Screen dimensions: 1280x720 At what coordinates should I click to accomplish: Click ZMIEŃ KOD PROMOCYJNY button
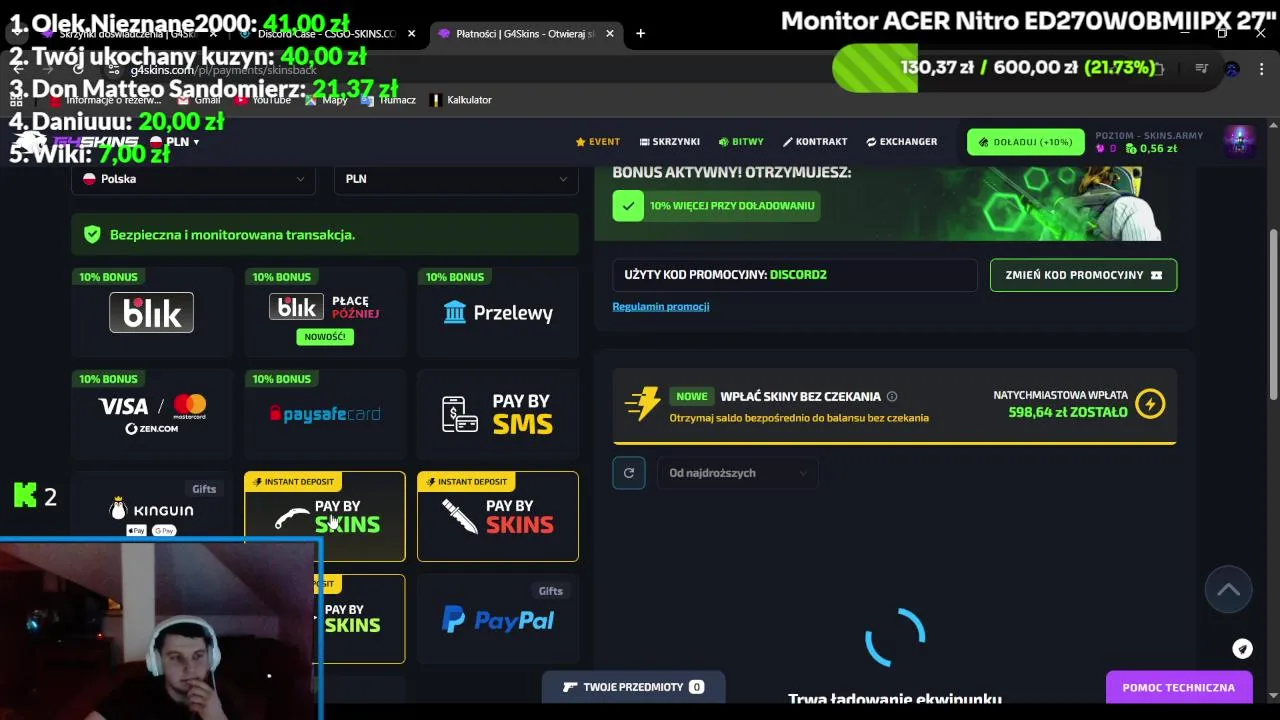(x=1083, y=275)
